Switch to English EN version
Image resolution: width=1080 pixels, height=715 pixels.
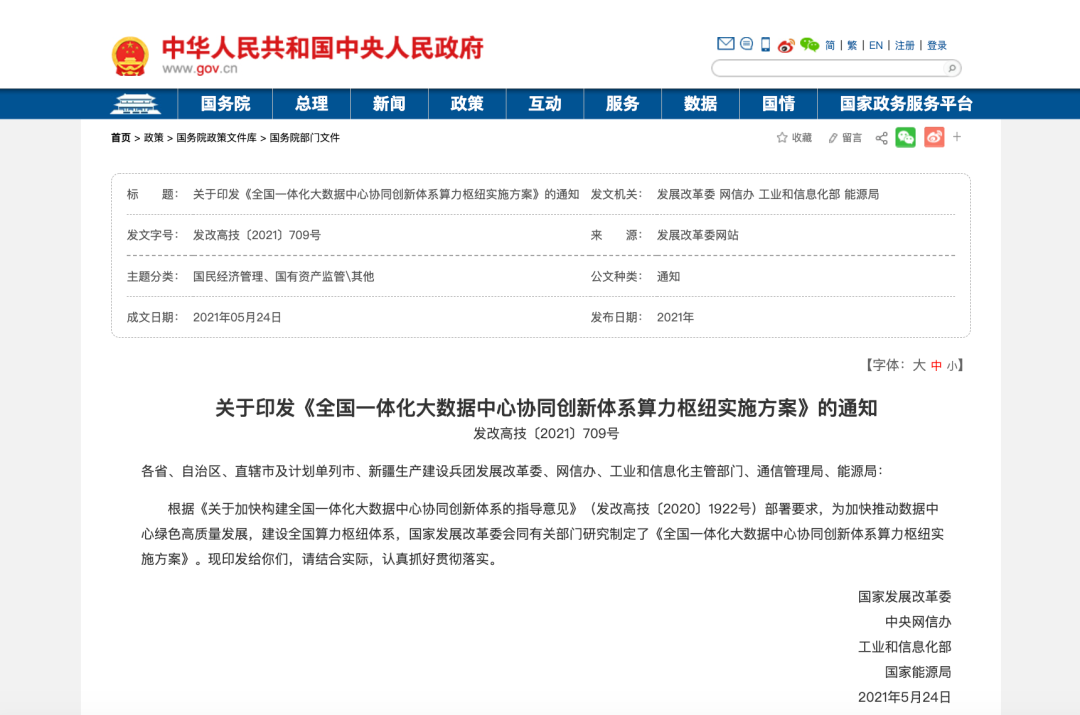(875, 45)
